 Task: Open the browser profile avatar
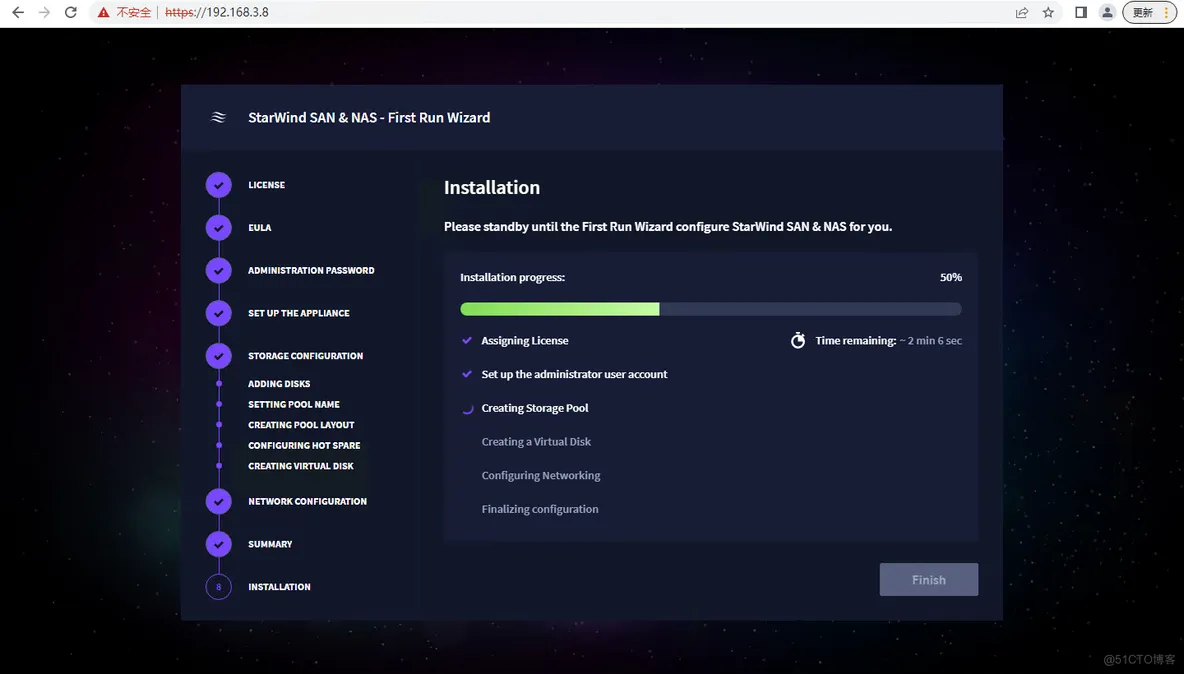pos(1107,12)
